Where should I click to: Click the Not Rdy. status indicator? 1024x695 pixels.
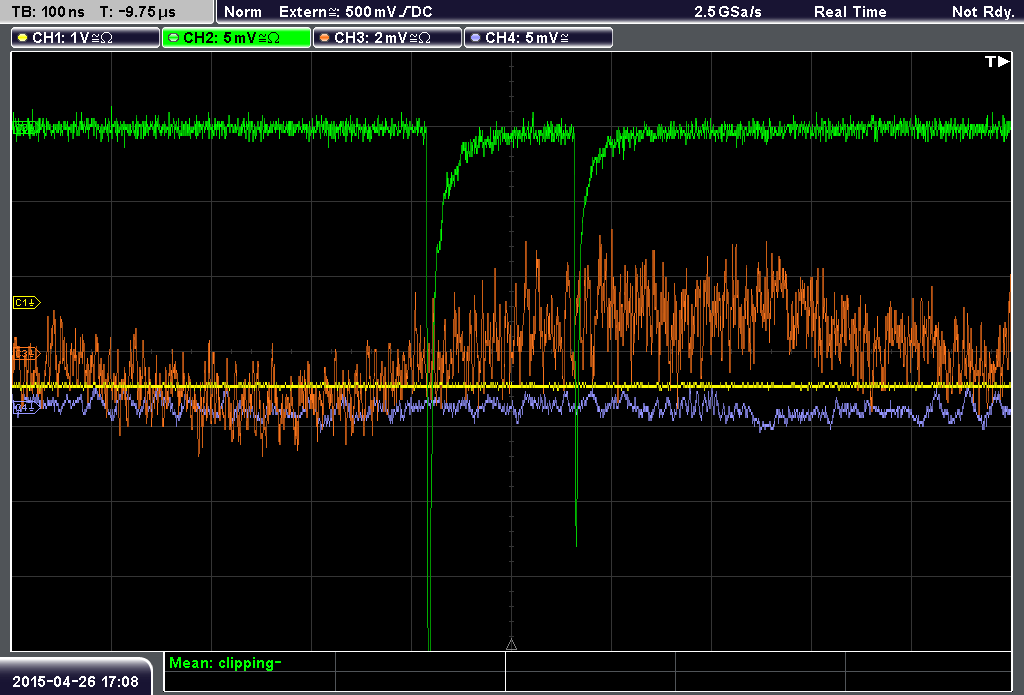coord(983,12)
